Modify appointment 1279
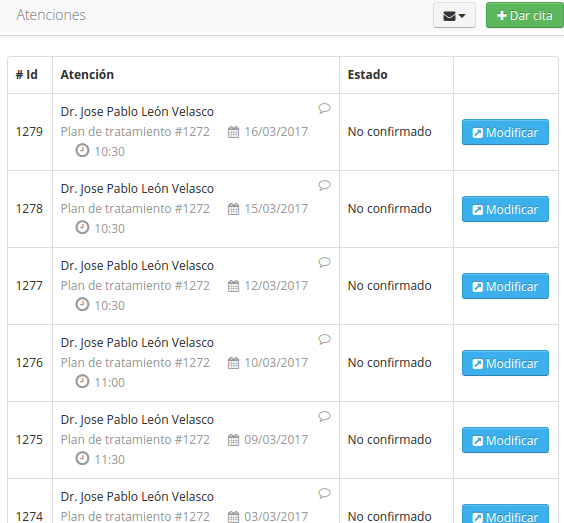The image size is (564, 523). pos(505,132)
